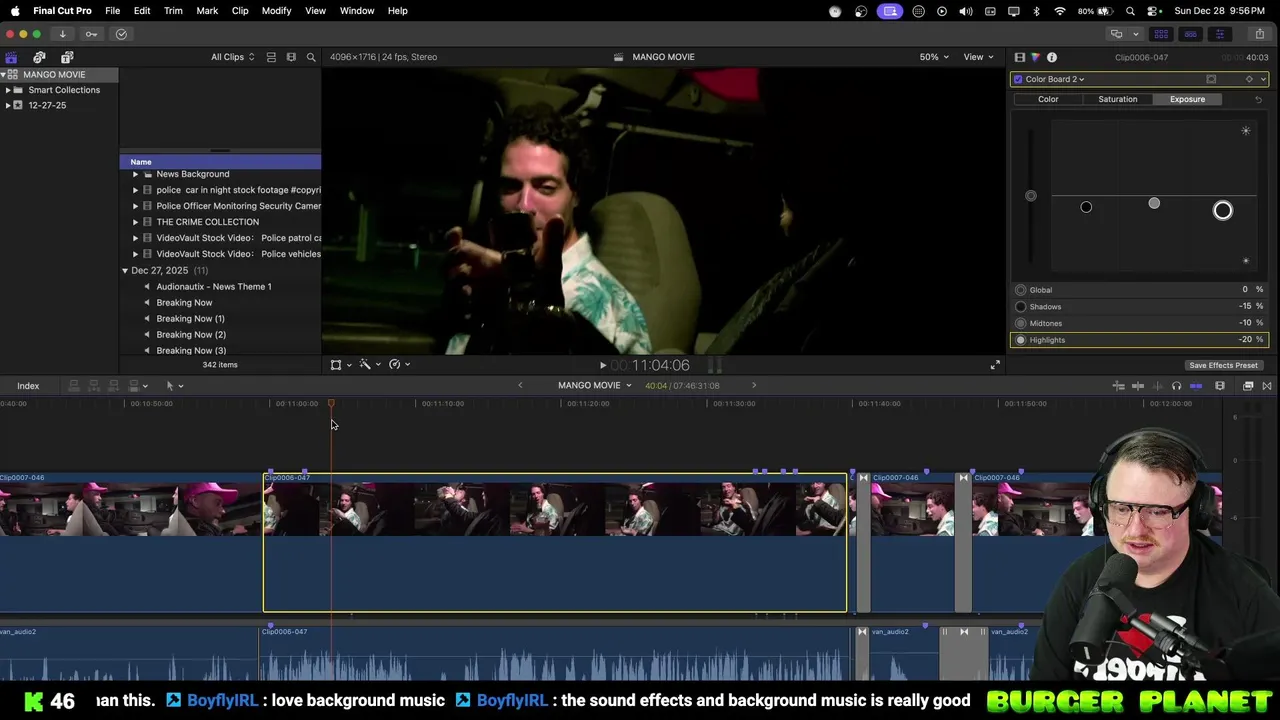This screenshot has height=720, width=1280.
Task: Select the Exposure tab
Action: click(1187, 99)
